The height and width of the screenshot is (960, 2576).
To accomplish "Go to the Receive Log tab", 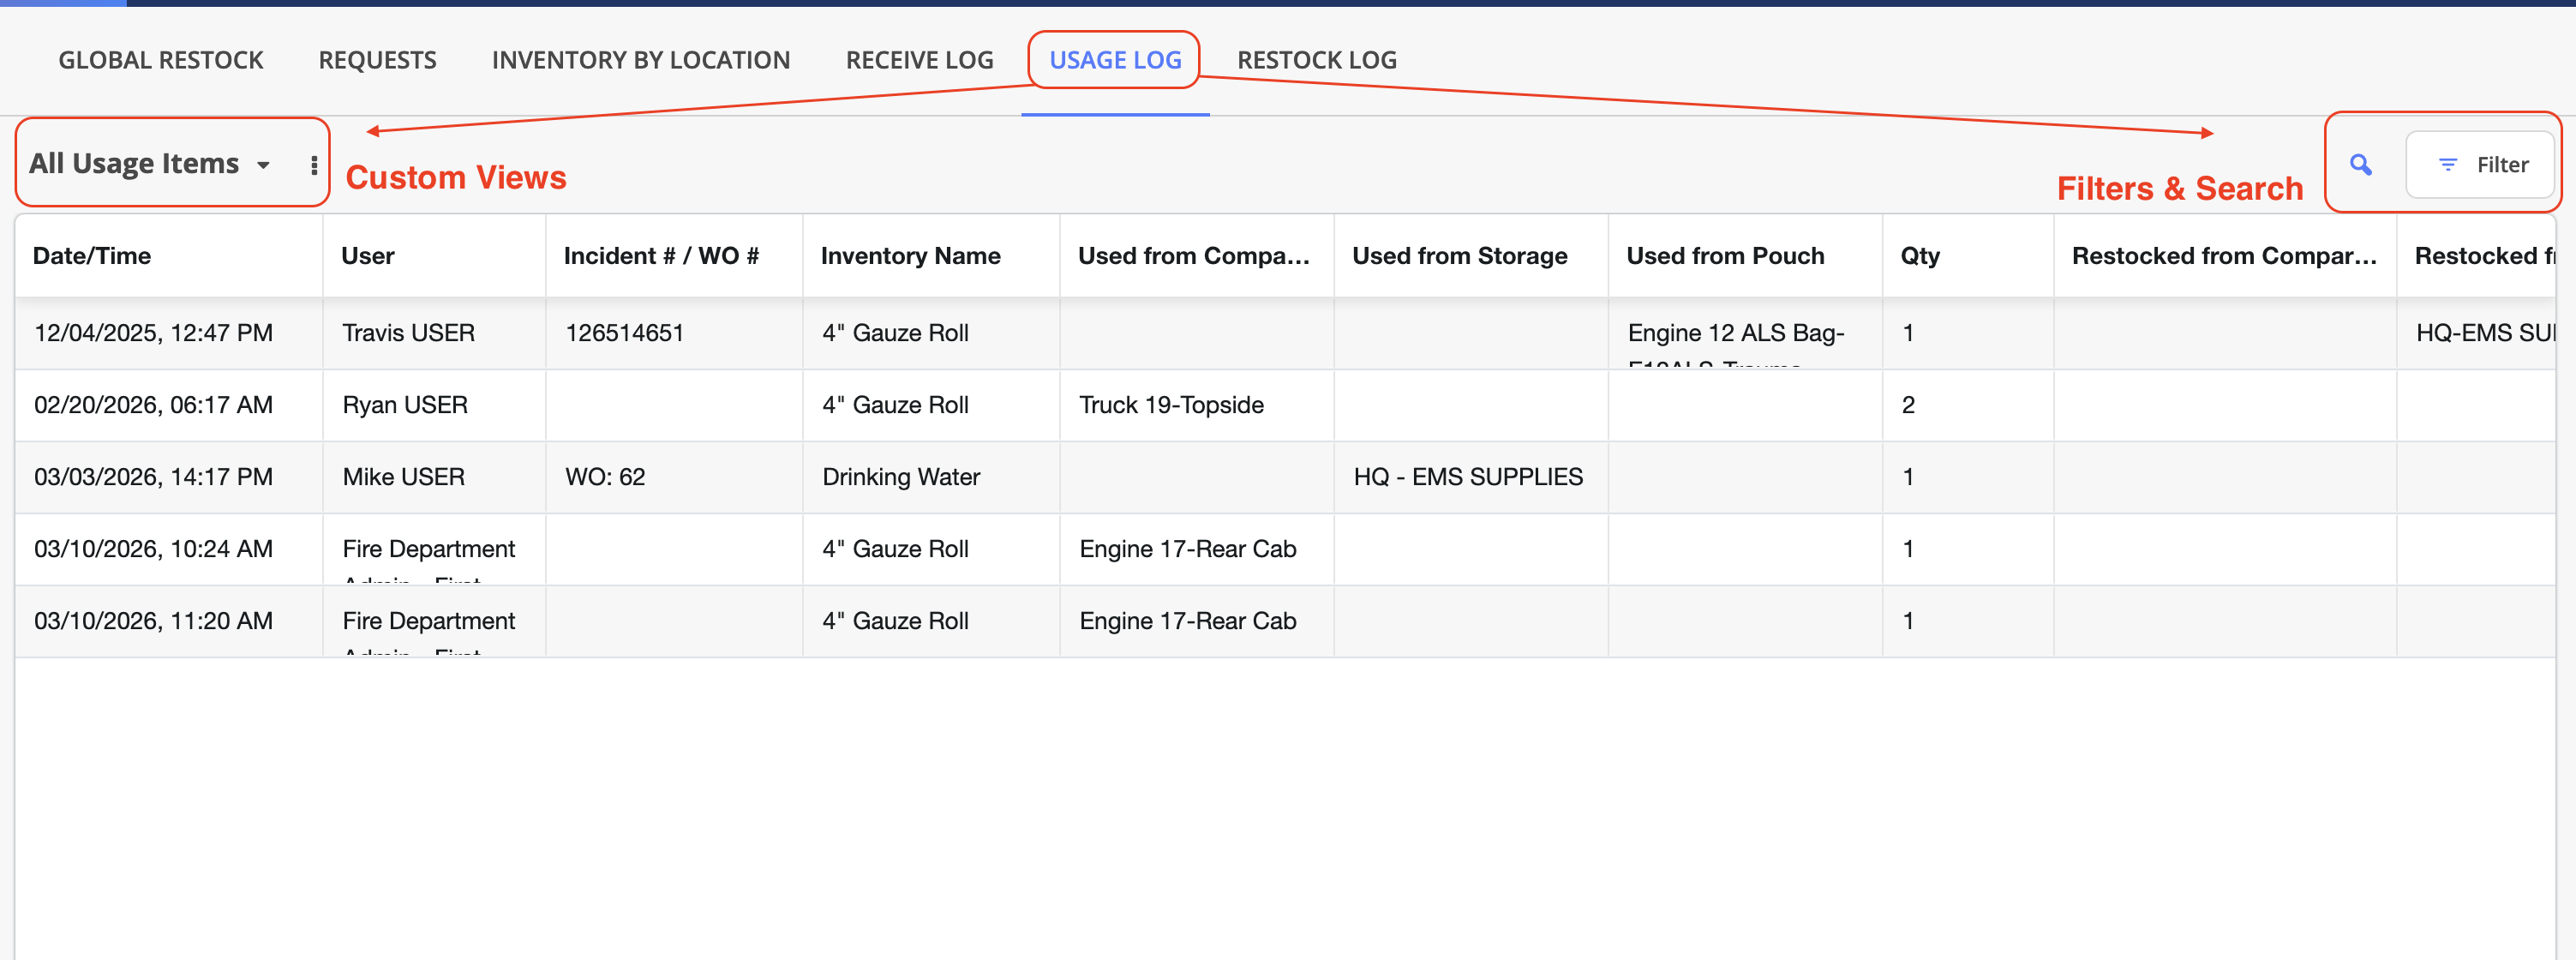I will (919, 60).
